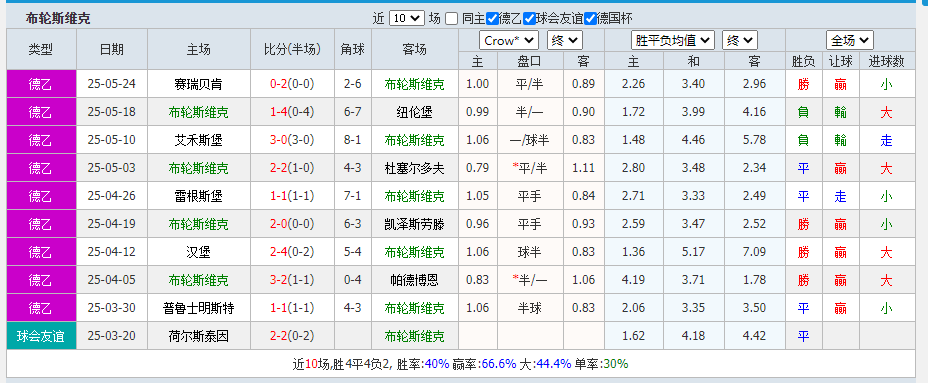Open home team 雷根斯堡
928x383 pixels.
(x=198, y=196)
